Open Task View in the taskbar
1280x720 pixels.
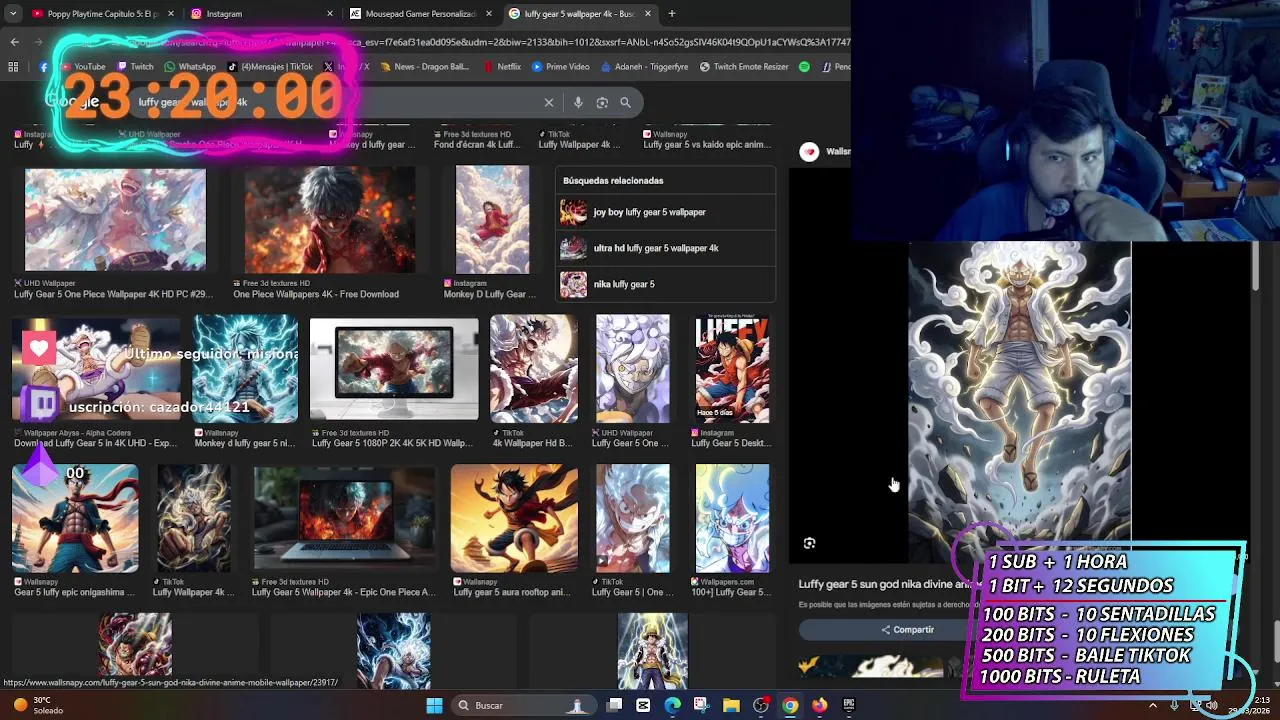click(615, 705)
